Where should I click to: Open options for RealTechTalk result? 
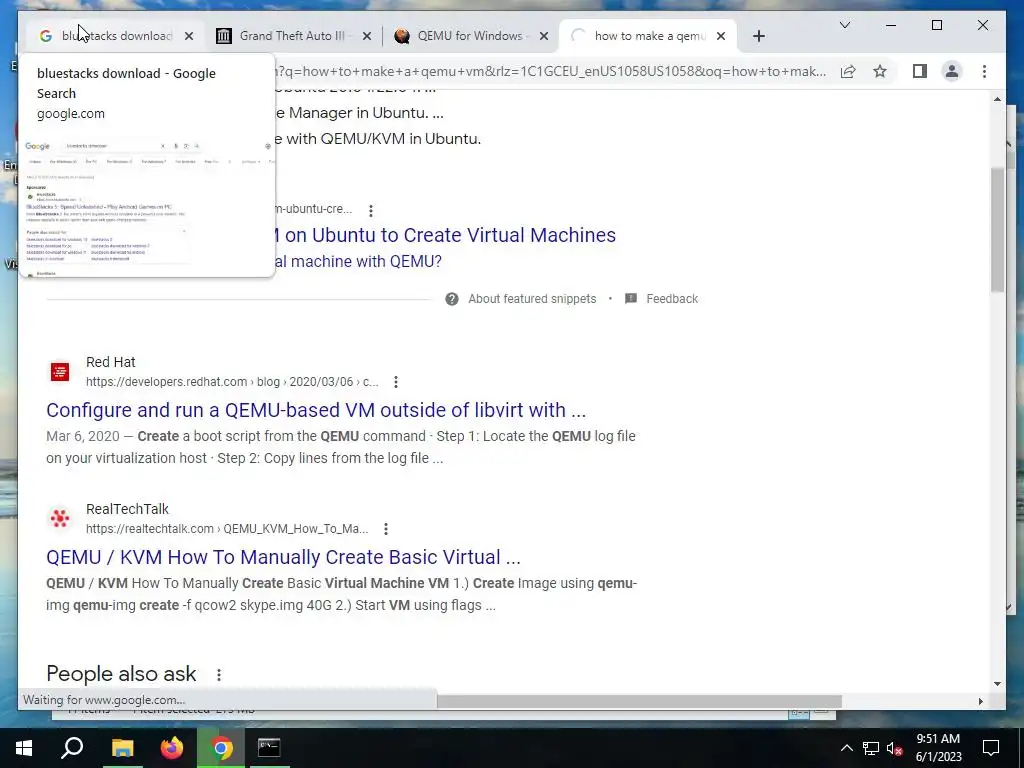tap(386, 529)
